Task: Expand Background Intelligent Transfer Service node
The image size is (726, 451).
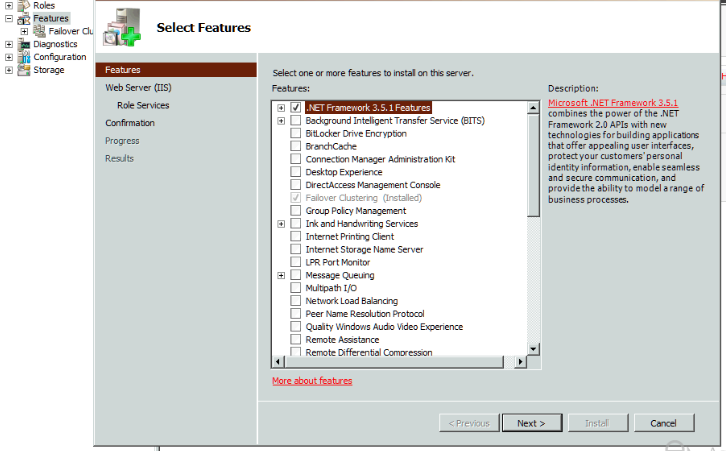Action: (x=281, y=121)
